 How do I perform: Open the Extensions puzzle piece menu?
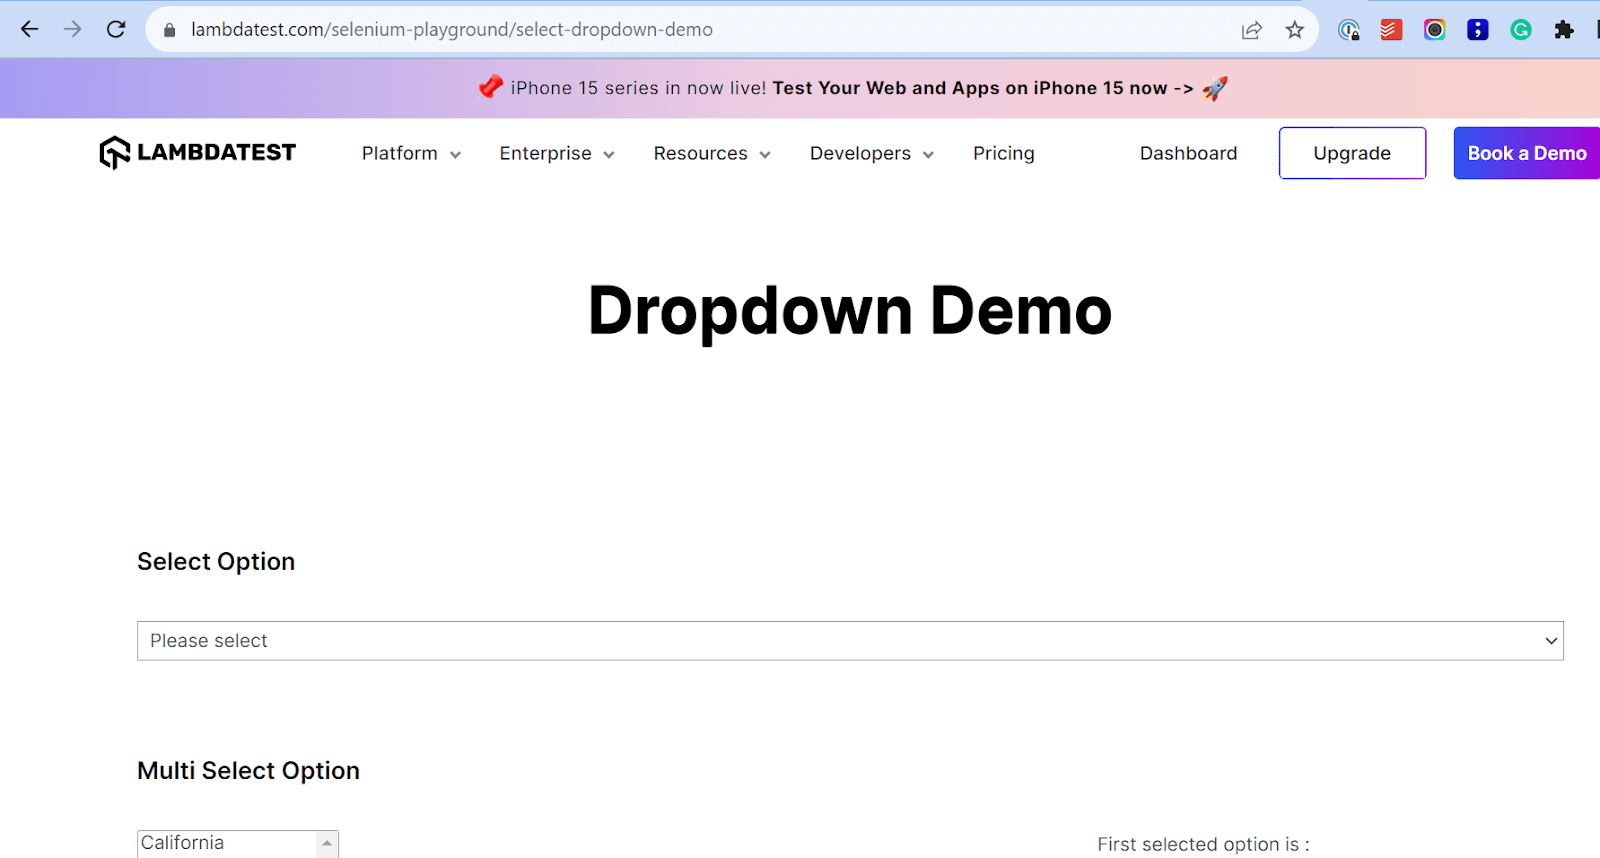pos(1564,30)
